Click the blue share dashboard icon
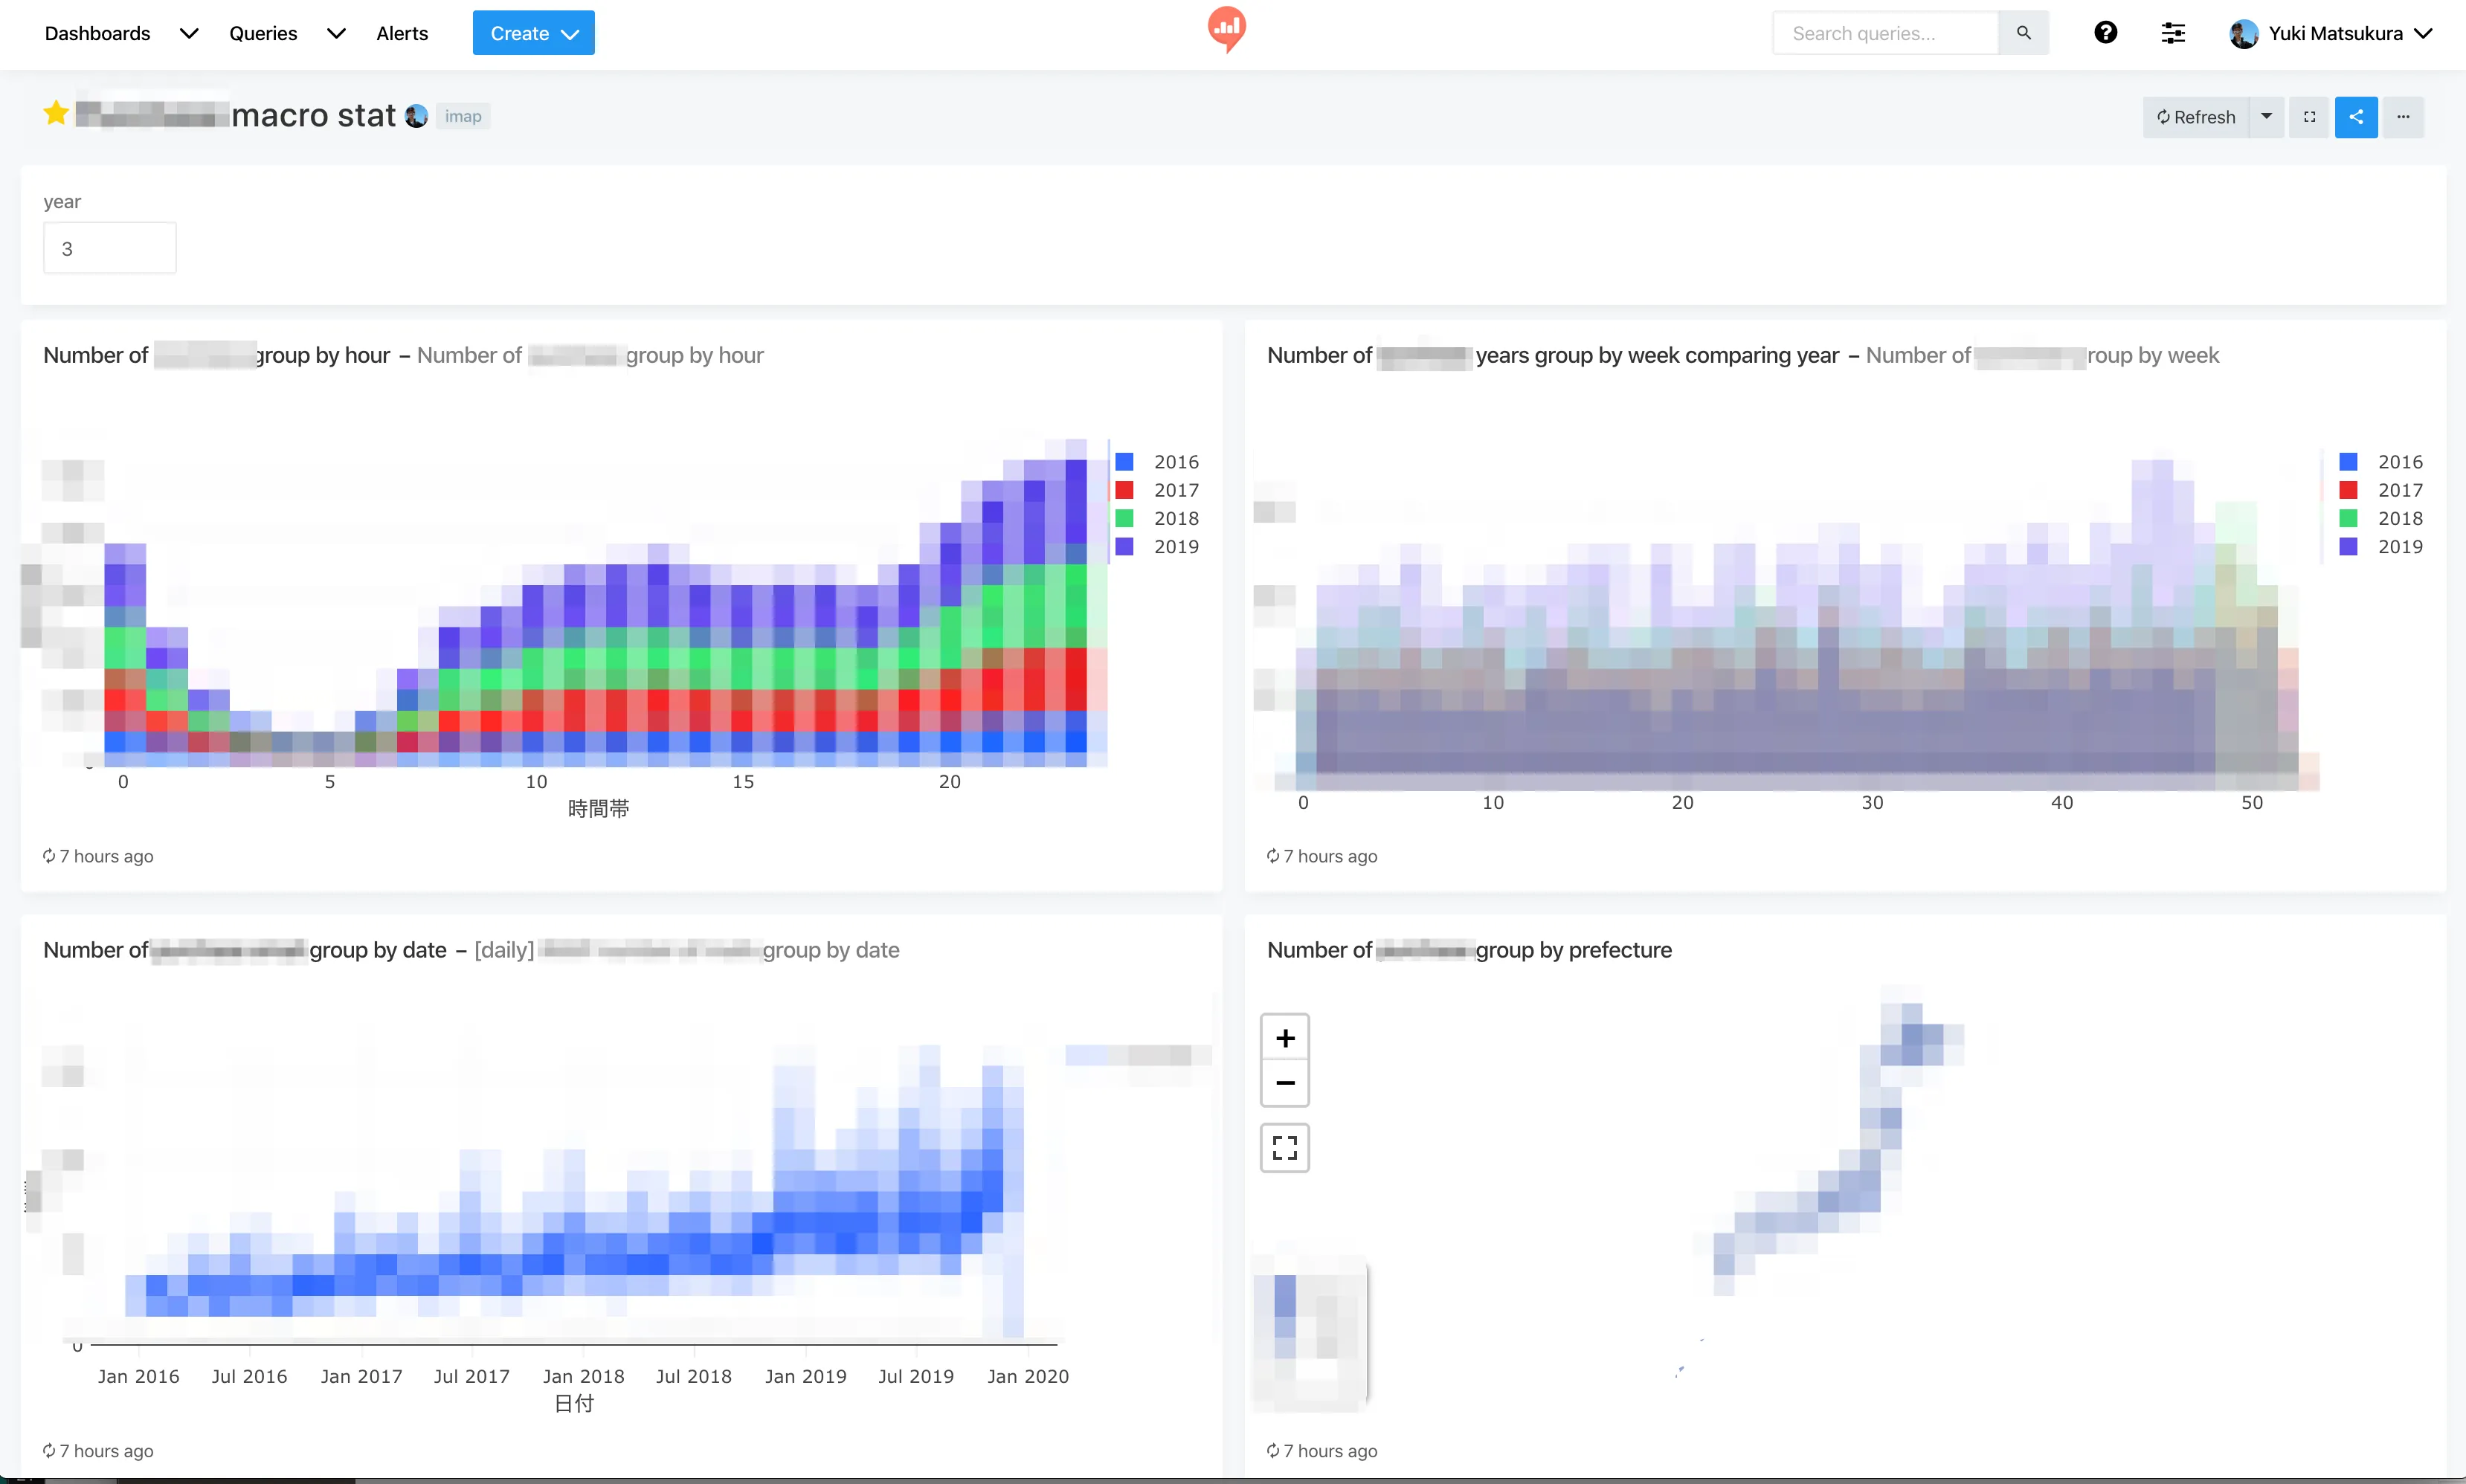The height and width of the screenshot is (1484, 2466). point(2355,117)
